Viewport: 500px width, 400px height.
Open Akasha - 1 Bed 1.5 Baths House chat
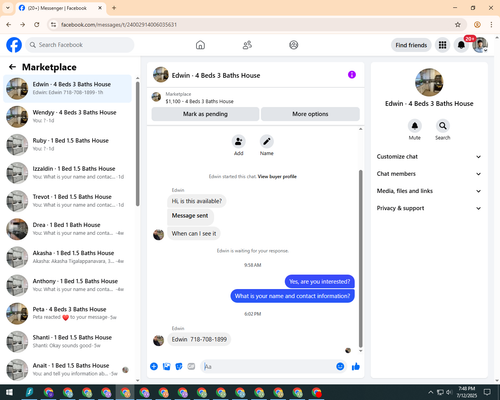67,257
